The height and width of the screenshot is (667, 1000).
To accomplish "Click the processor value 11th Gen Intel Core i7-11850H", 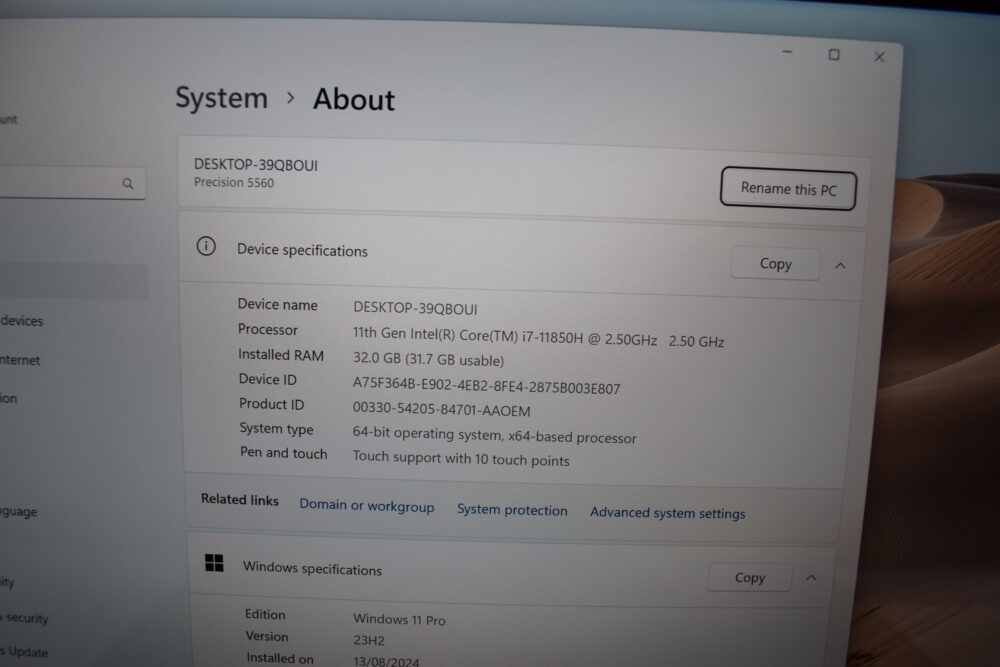I will click(538, 337).
